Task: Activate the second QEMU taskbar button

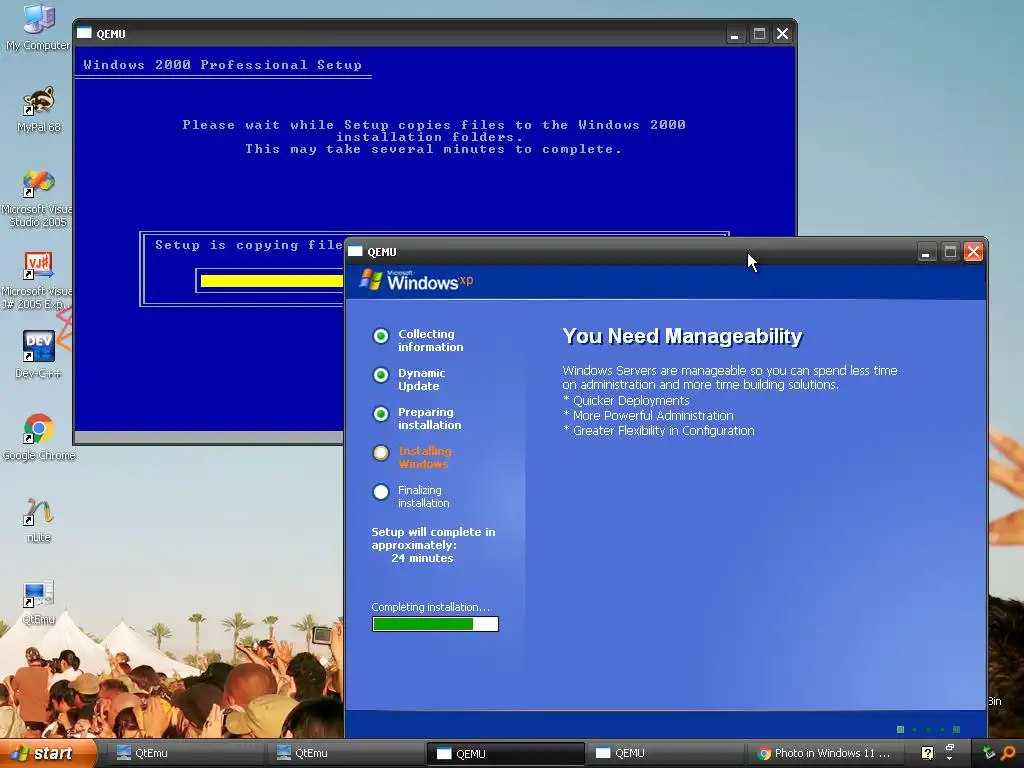Action: [664, 753]
